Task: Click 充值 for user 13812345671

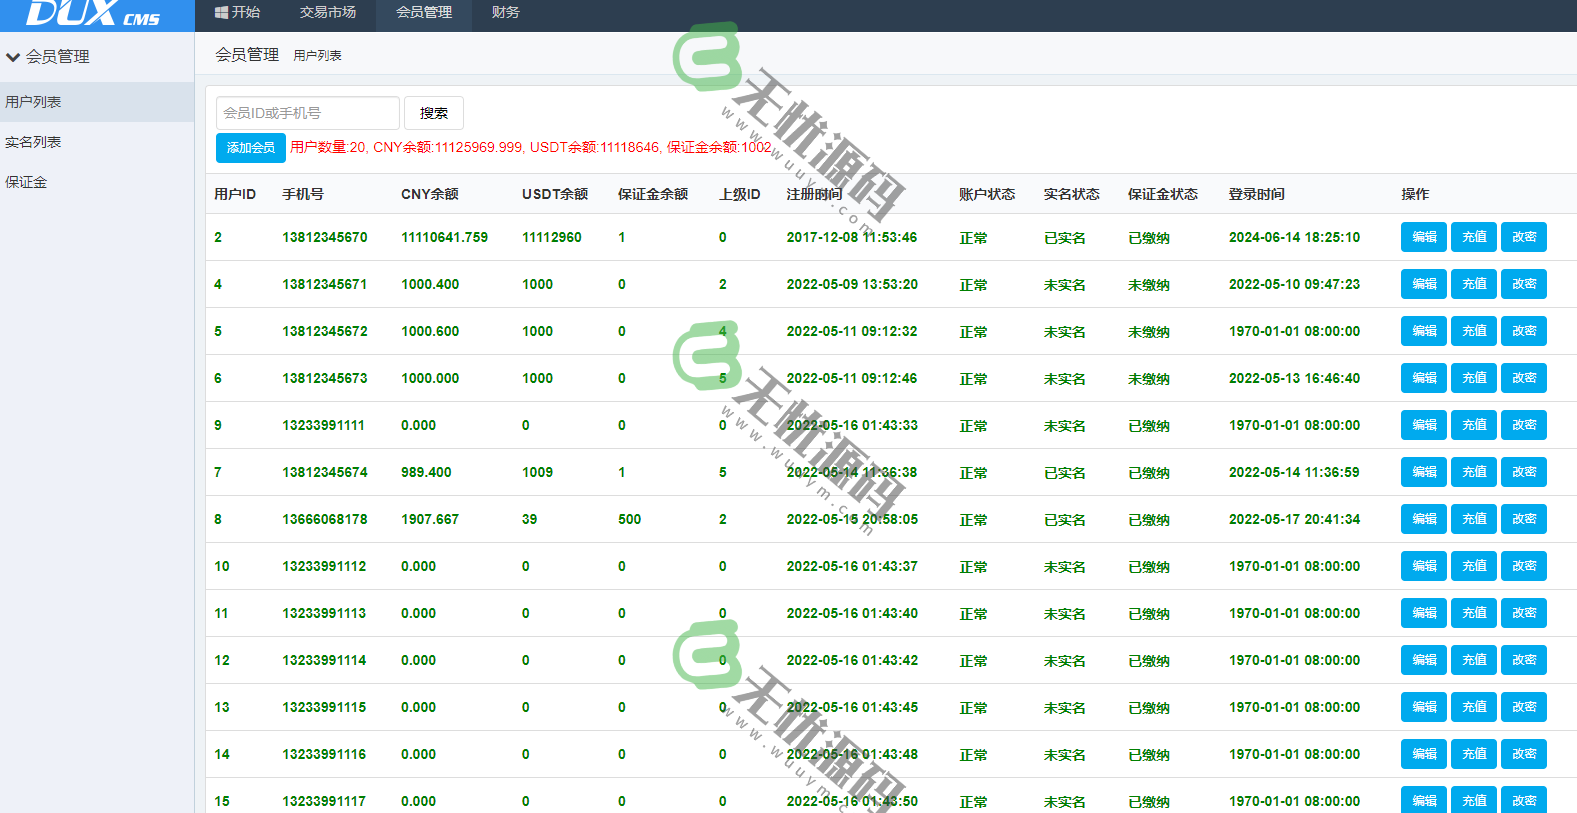Action: point(1474,284)
